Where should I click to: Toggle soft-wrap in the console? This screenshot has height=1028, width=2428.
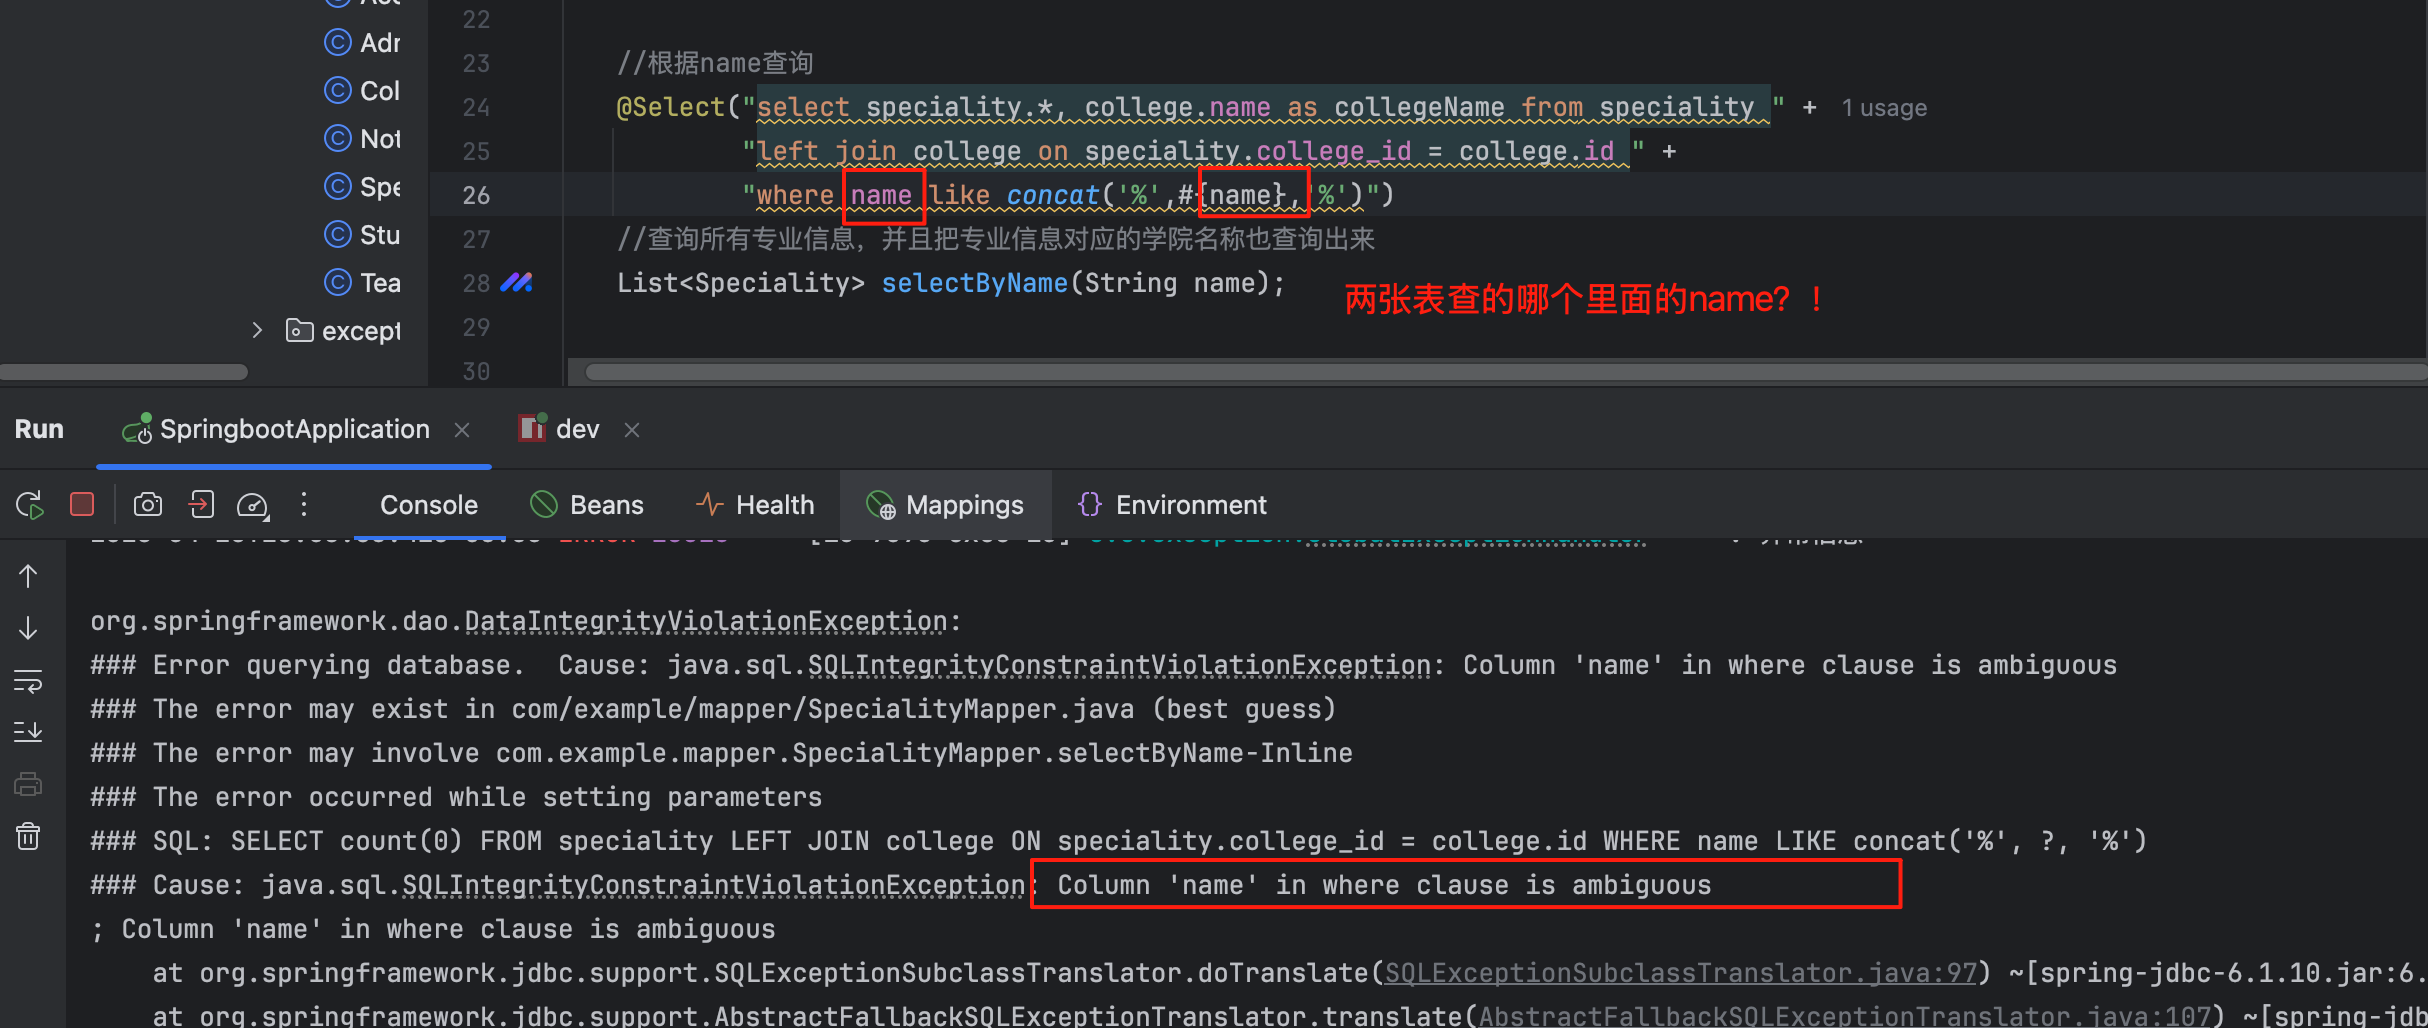point(28,681)
